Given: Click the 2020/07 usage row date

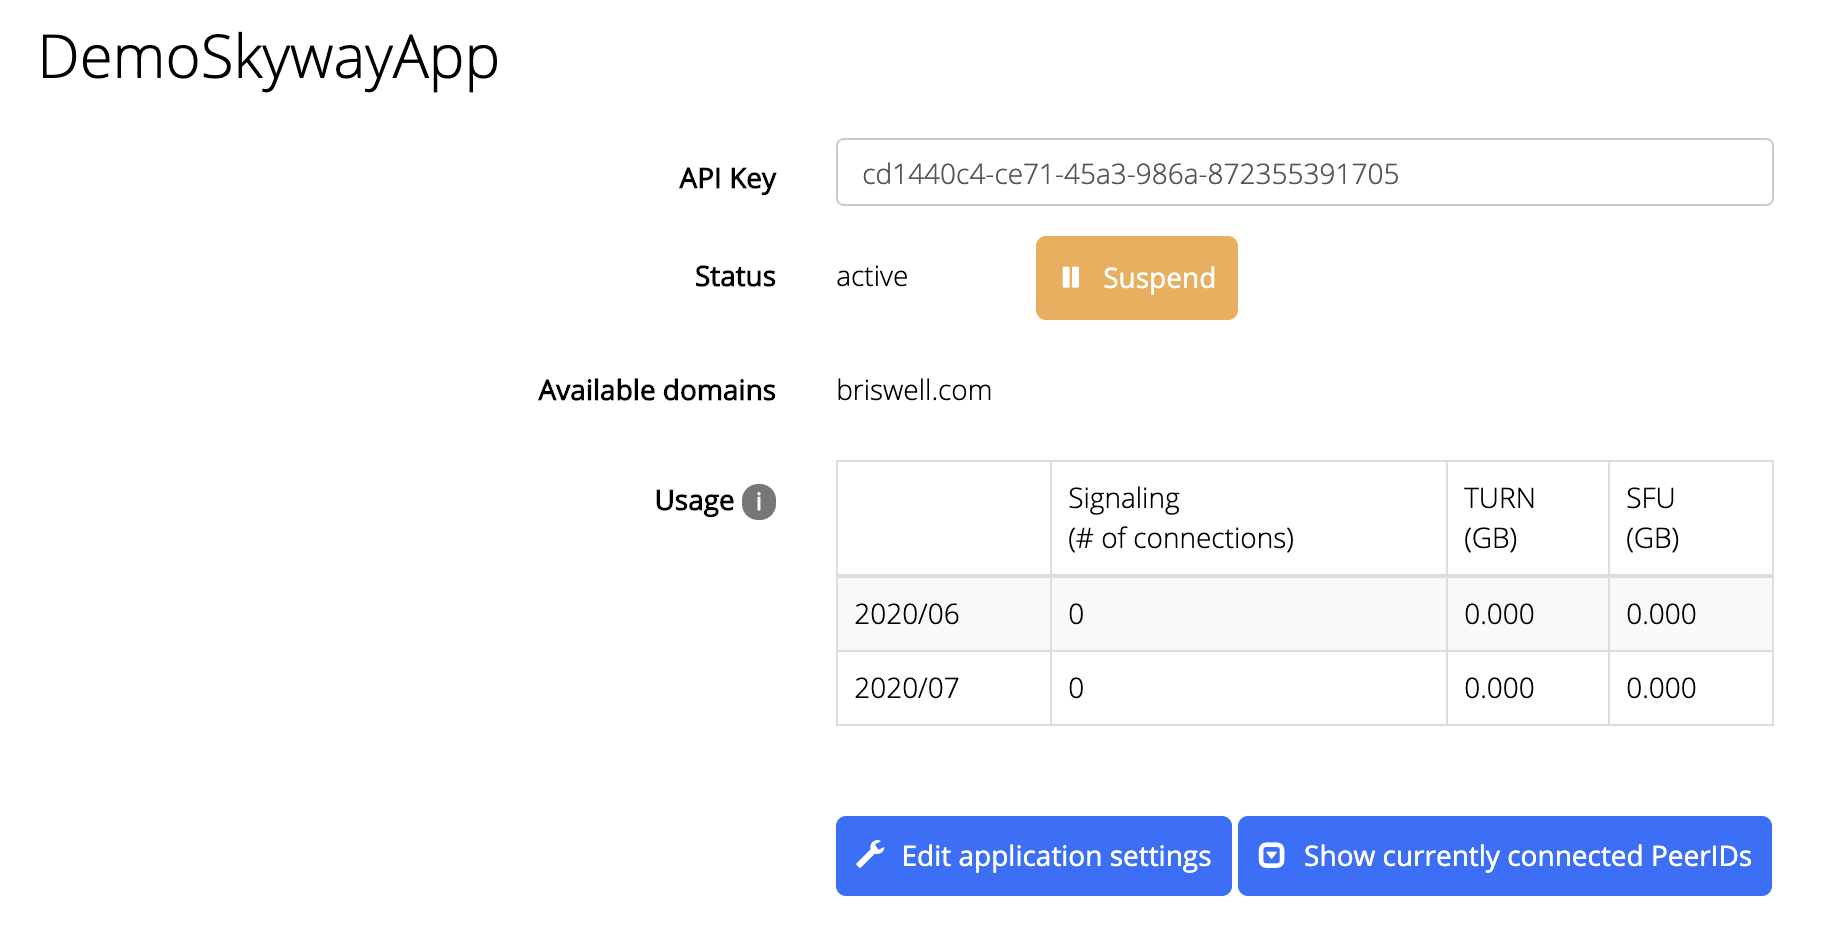Looking at the screenshot, I should click(906, 688).
